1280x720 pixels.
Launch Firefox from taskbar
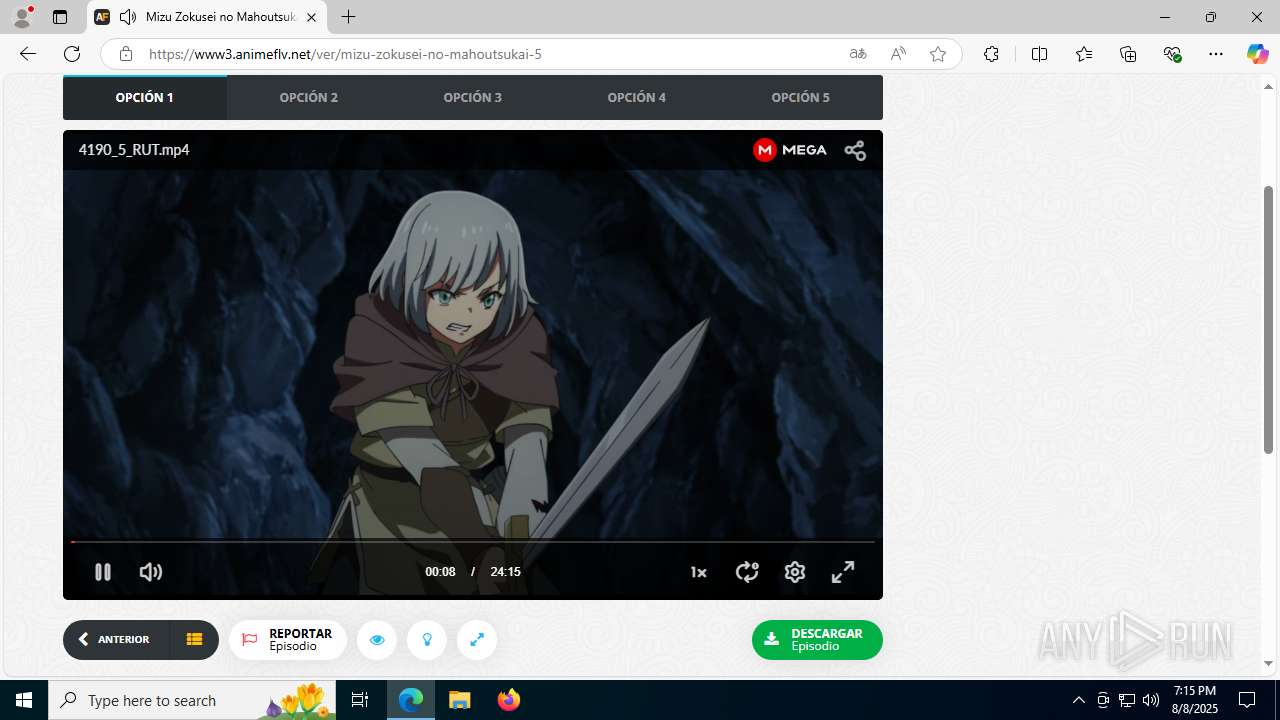coord(508,700)
